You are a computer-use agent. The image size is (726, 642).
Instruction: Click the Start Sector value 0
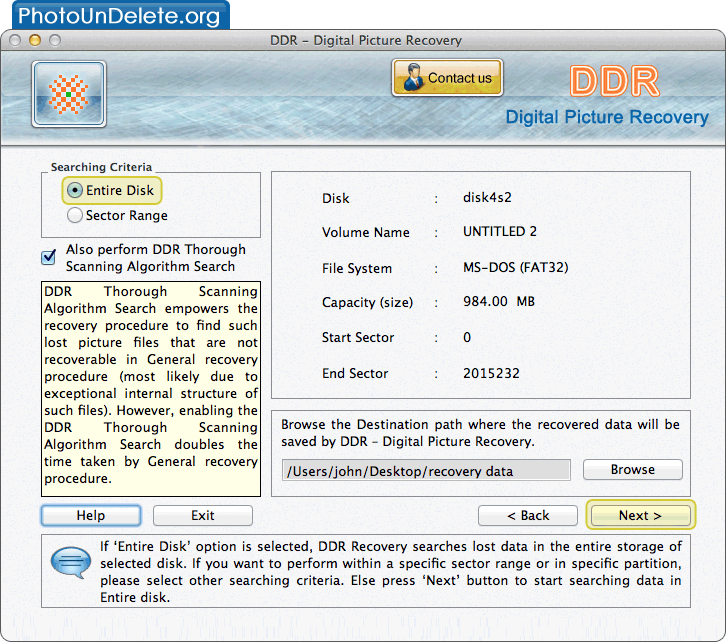pyautogui.click(x=467, y=337)
